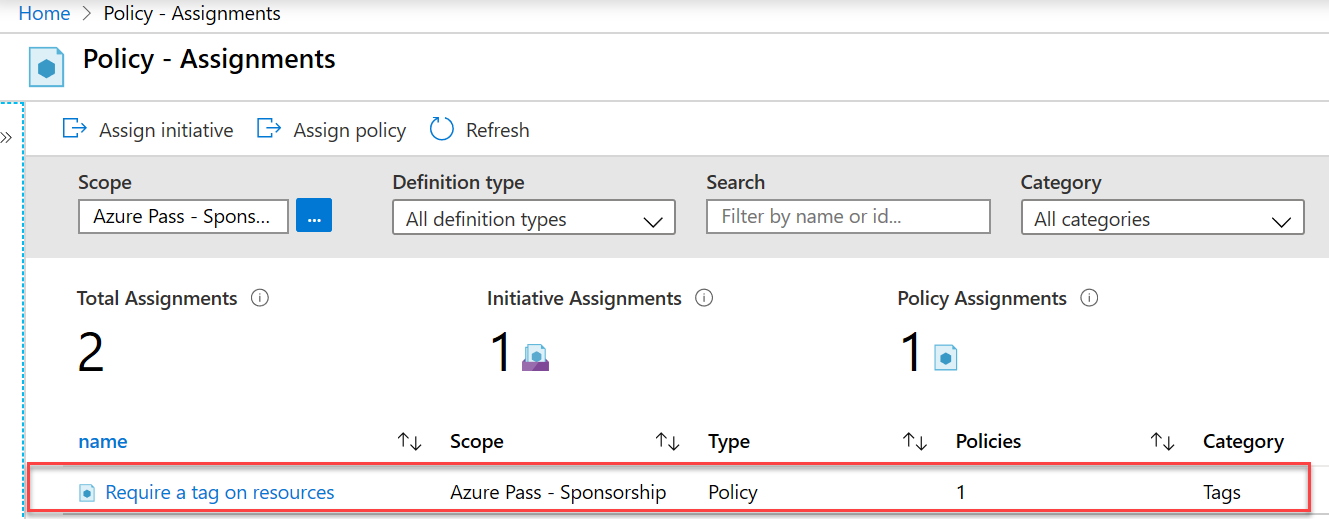Click the Policy blade icon beside title
Screen dimensions: 1329x519
pos(46,67)
